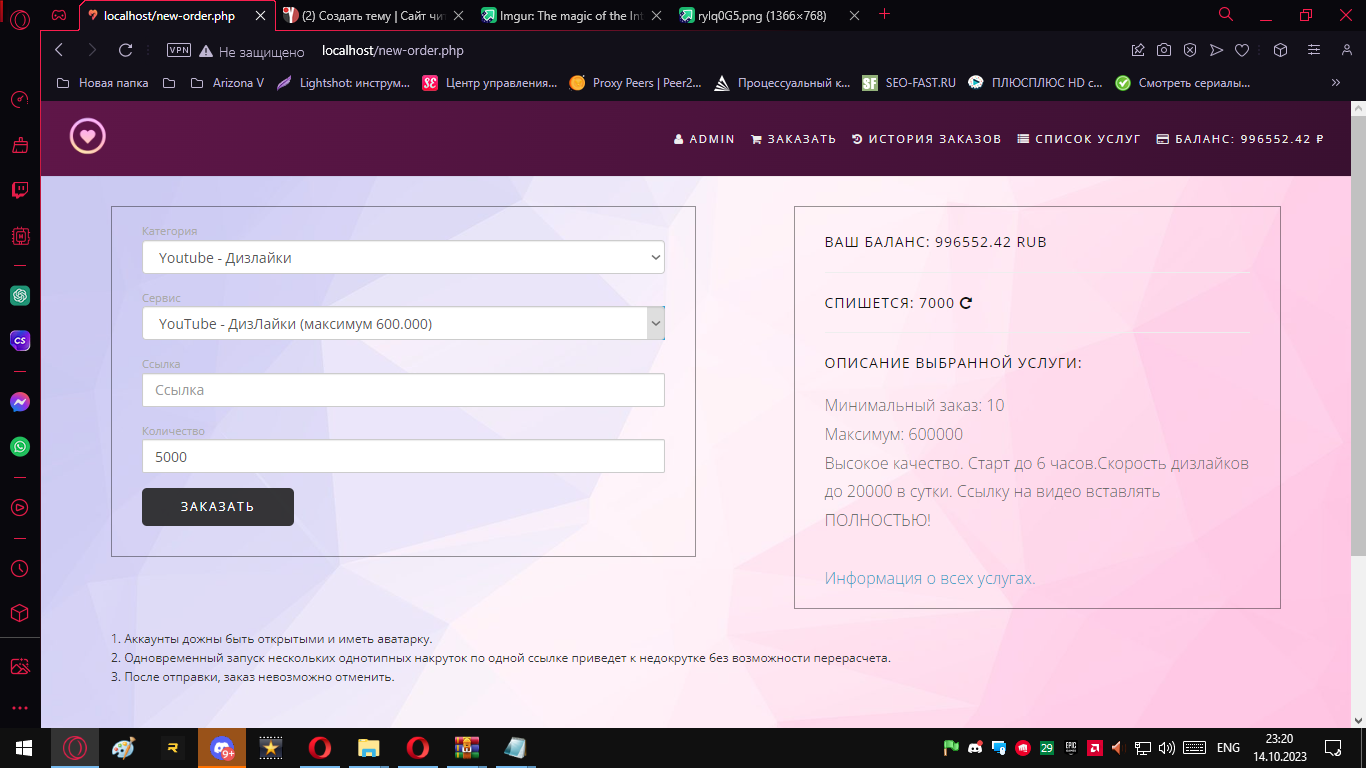Click the ad blocker shield icon
The image size is (1366, 768).
pos(1190,50)
